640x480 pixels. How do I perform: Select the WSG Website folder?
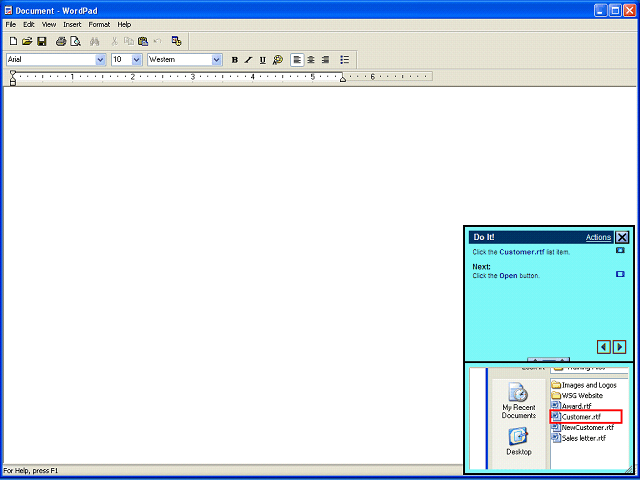tap(577, 396)
